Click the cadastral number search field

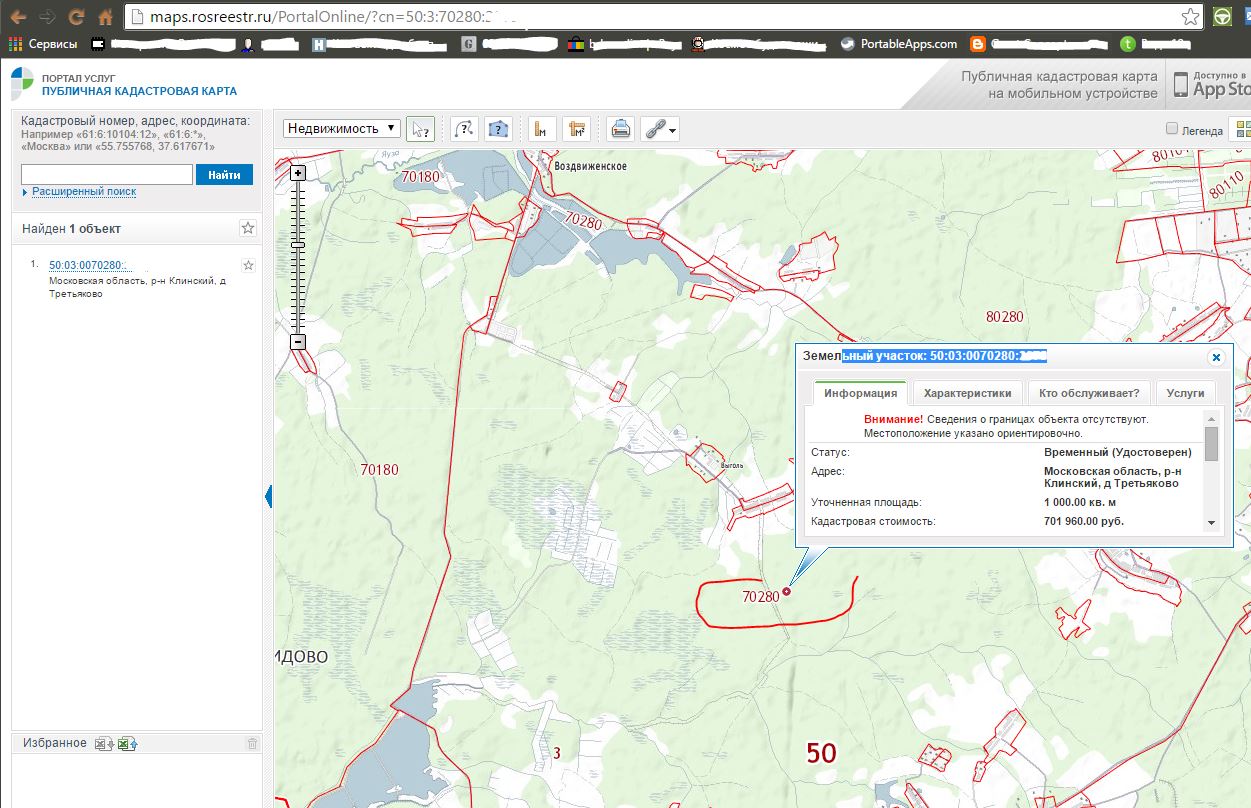click(106, 174)
